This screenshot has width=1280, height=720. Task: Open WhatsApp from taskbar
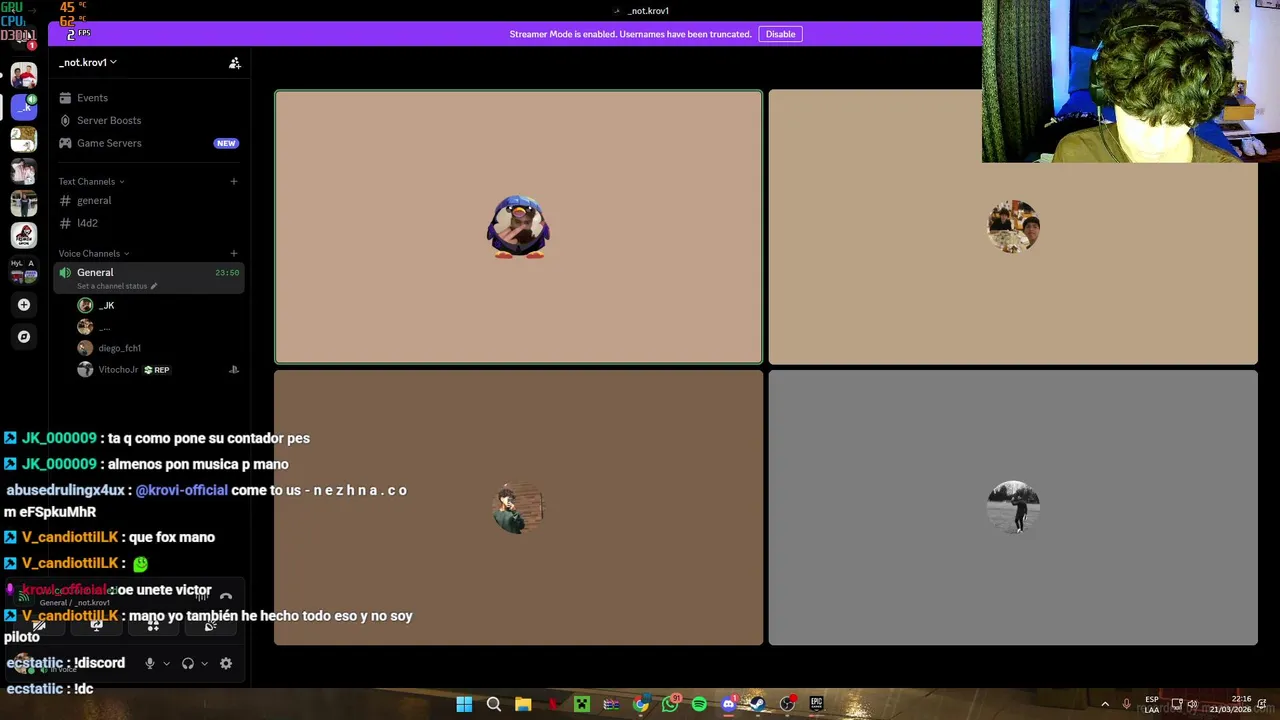click(x=670, y=704)
